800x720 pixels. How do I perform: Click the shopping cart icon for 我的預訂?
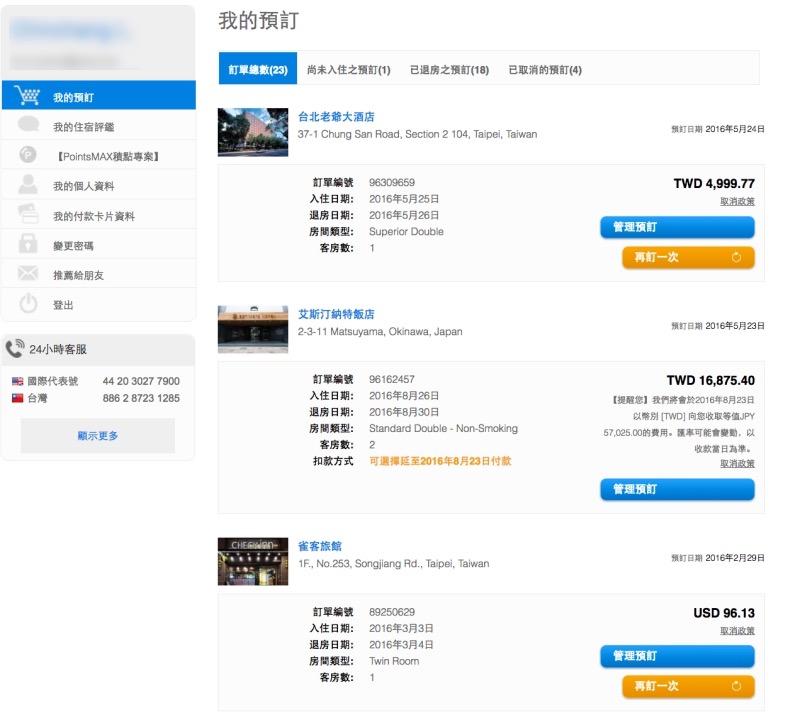coord(28,97)
